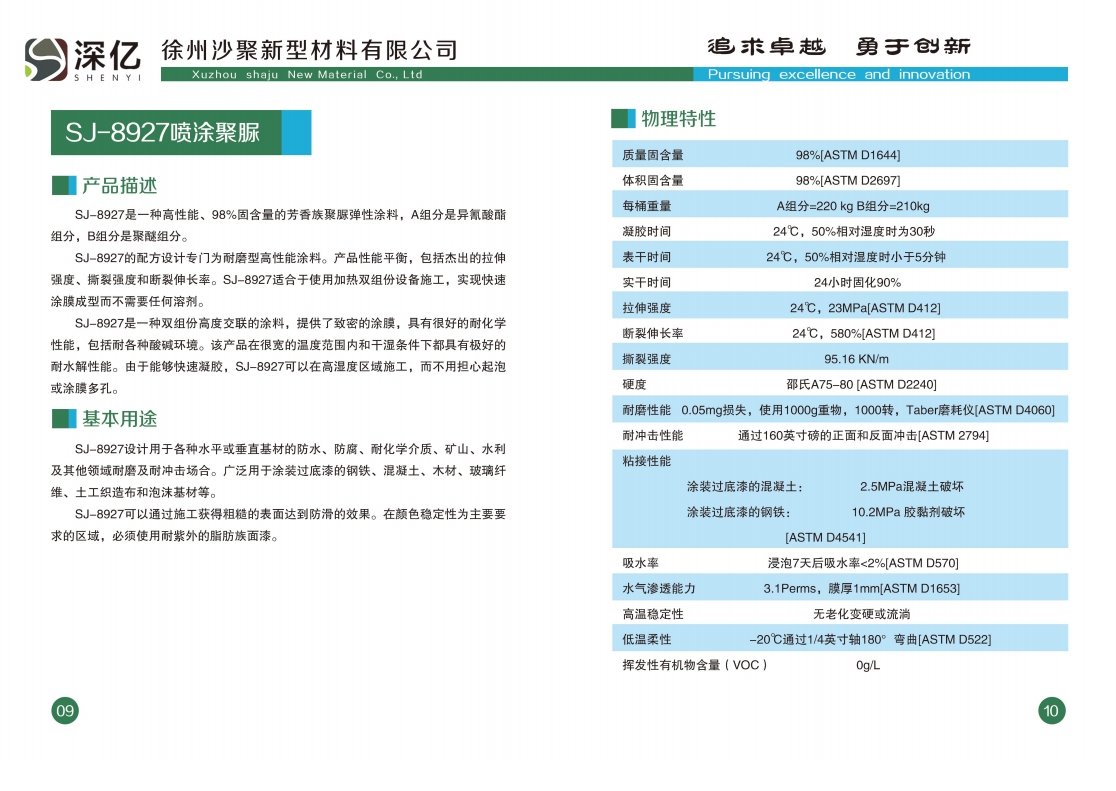
Task: Select '24℃，50%相对湿度时为30秒' value
Action: coord(854,231)
